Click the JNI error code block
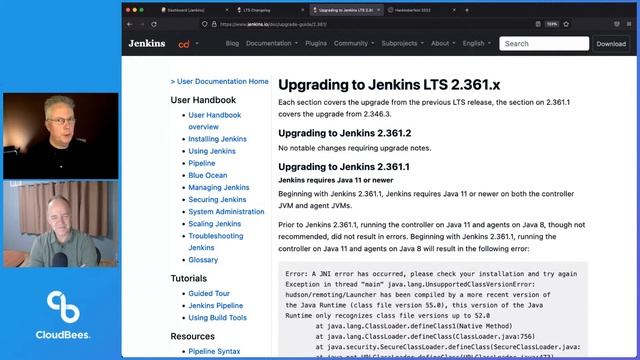The image size is (640, 360). [433, 309]
